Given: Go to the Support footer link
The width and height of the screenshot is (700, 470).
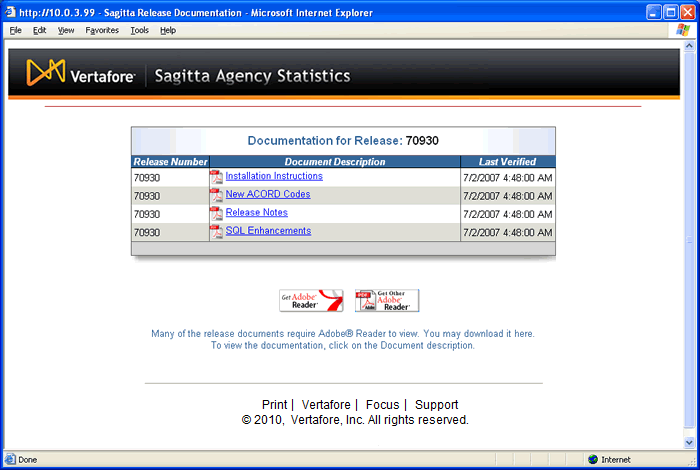Looking at the screenshot, I should pos(436,404).
